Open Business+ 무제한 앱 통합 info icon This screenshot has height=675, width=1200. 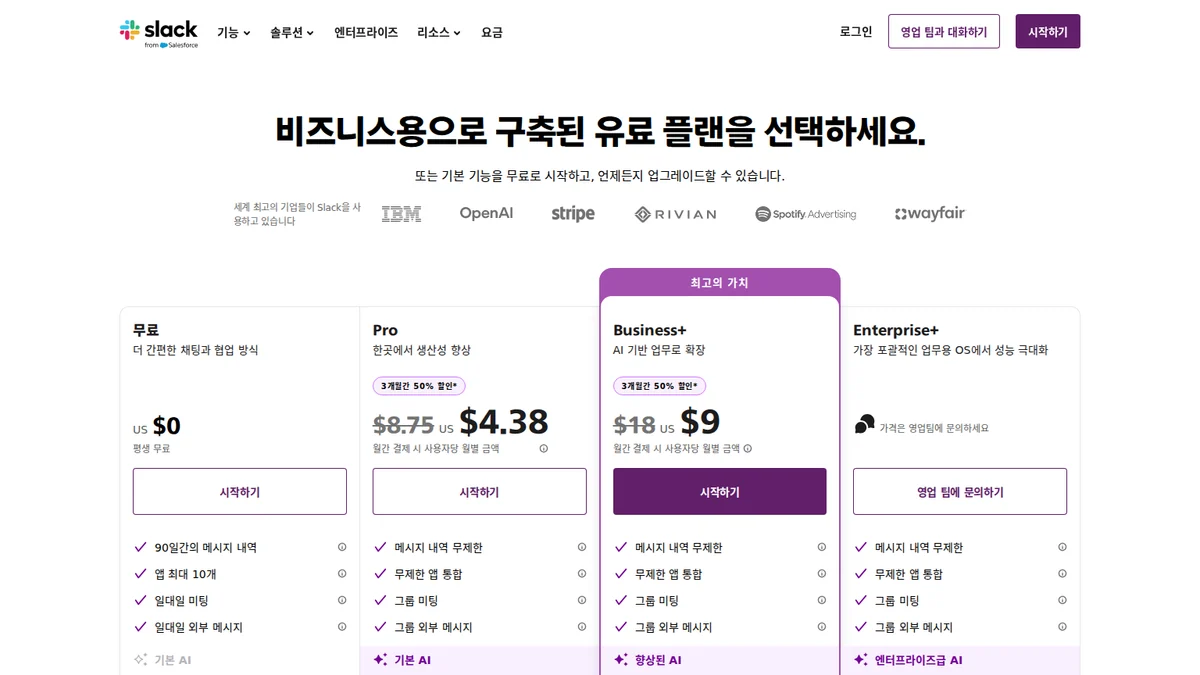(822, 574)
